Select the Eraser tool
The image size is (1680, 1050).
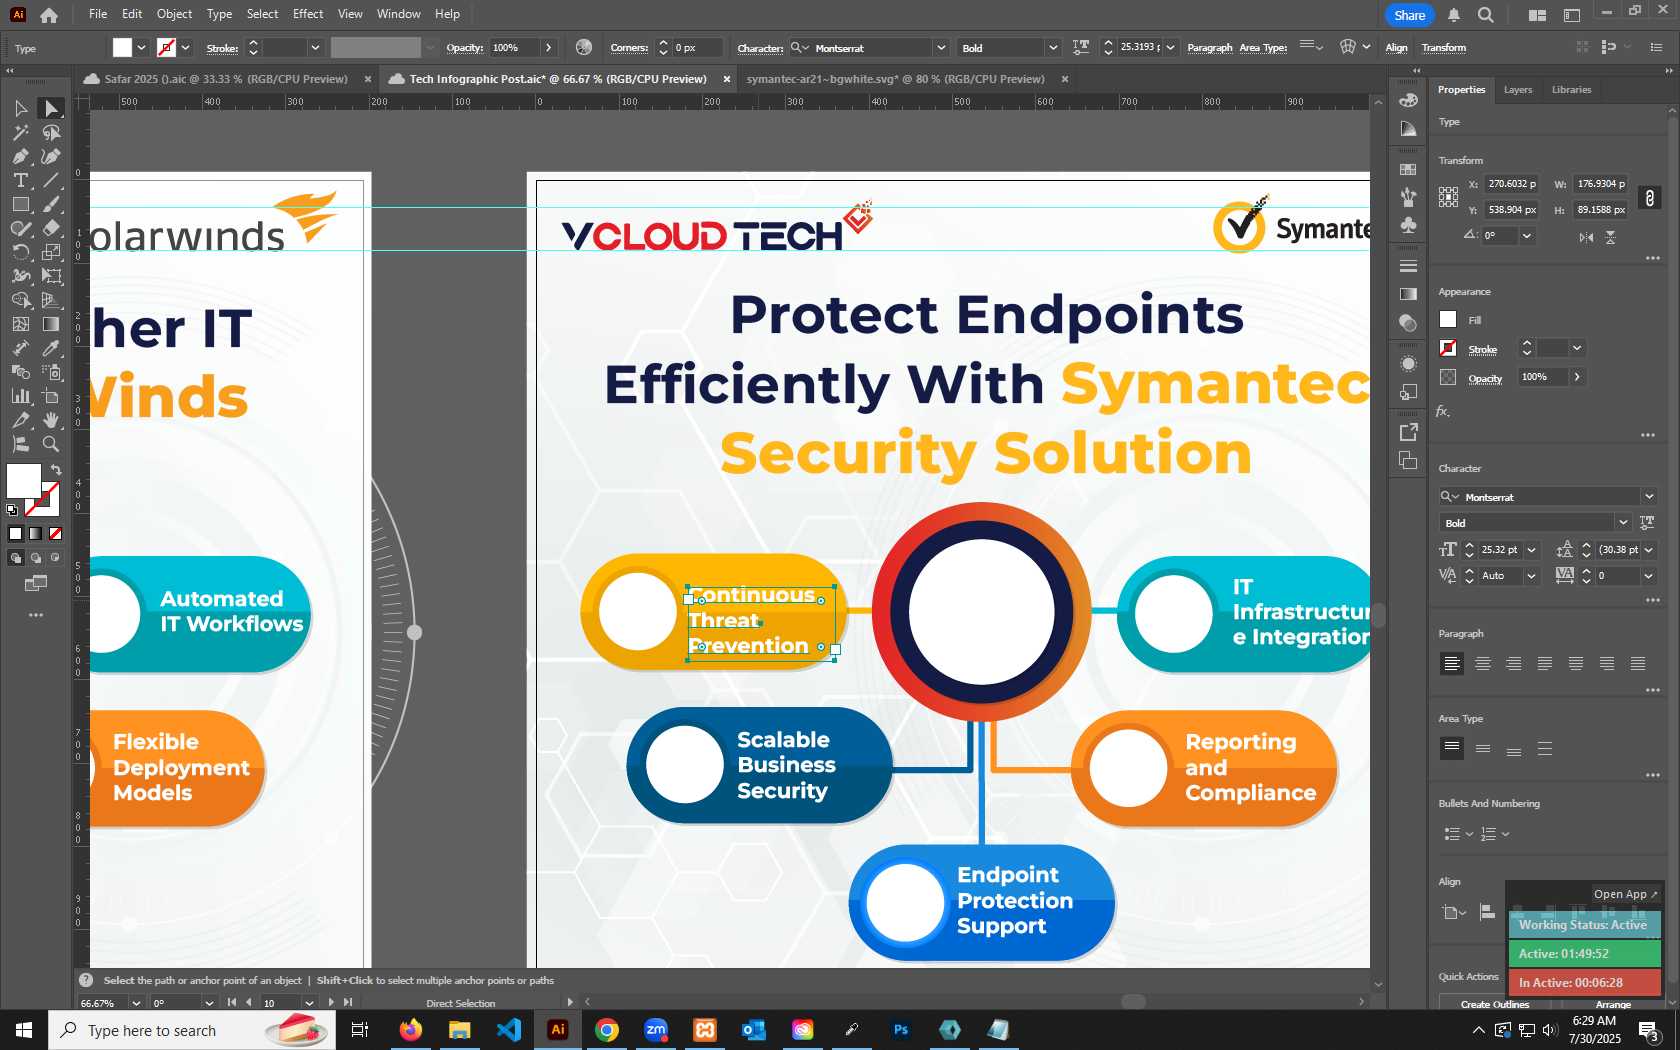51,228
